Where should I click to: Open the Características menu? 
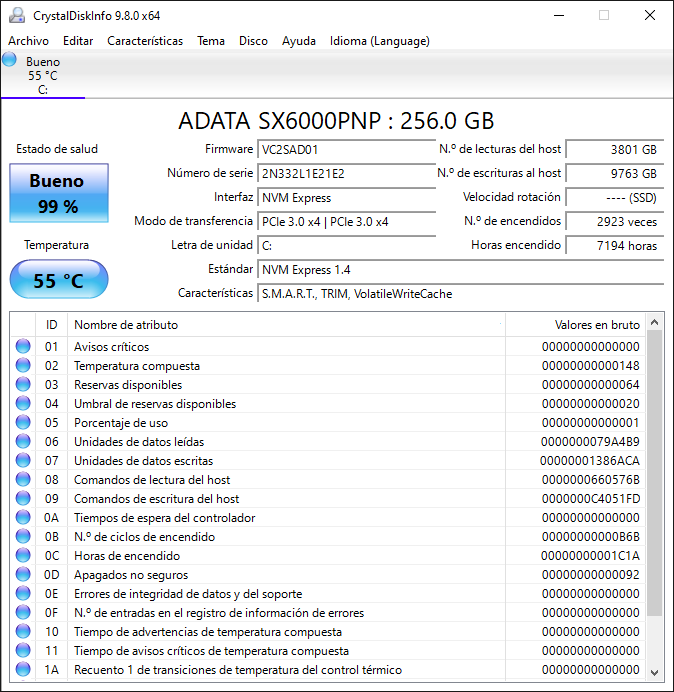click(145, 41)
